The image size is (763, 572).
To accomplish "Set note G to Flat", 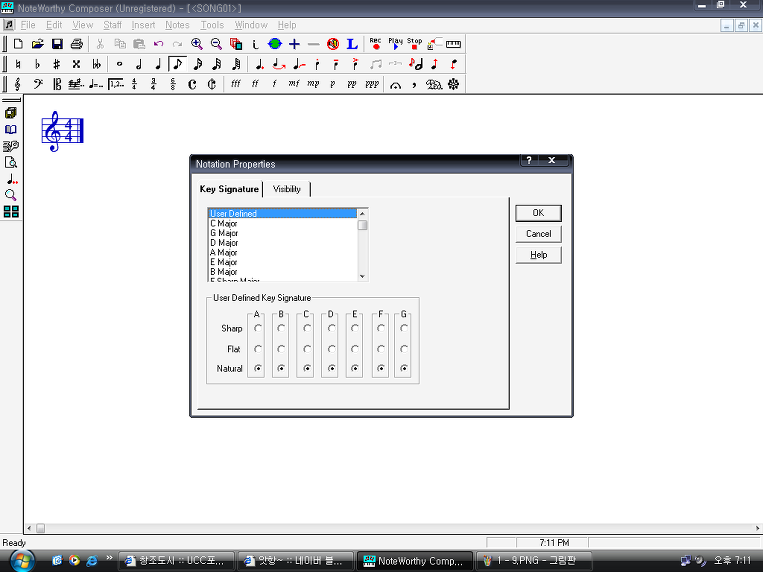I will click(404, 349).
